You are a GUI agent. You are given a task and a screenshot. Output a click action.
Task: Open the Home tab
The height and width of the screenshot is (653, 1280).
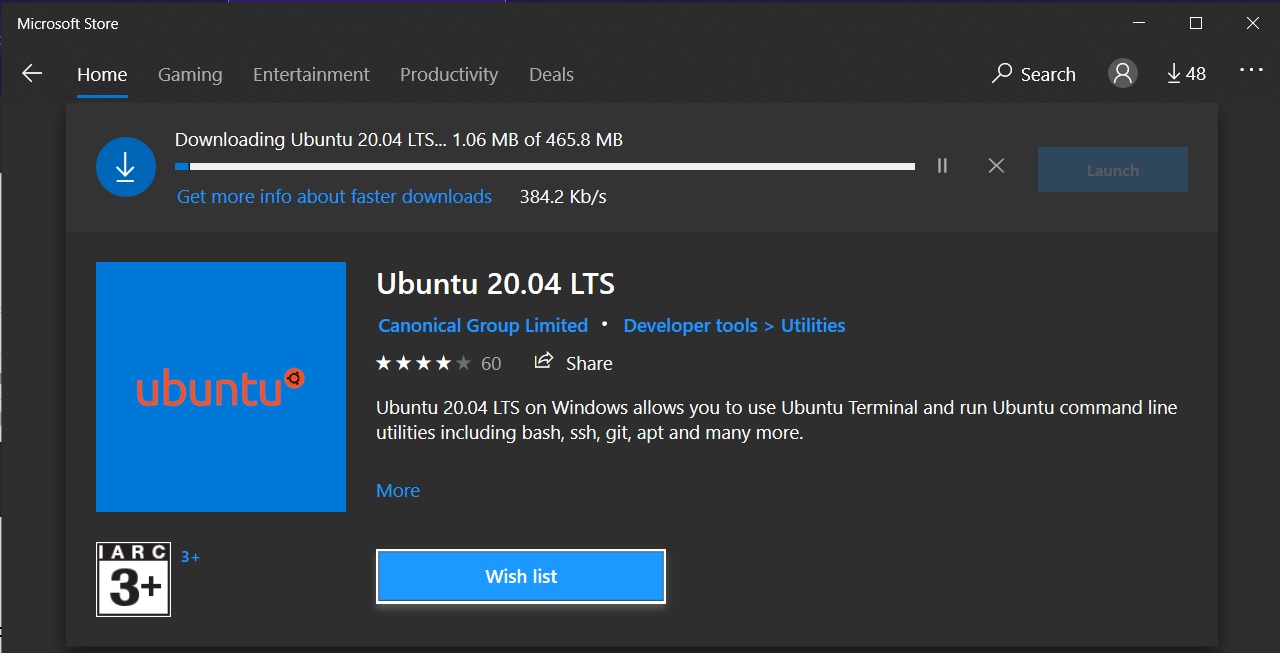[102, 75]
